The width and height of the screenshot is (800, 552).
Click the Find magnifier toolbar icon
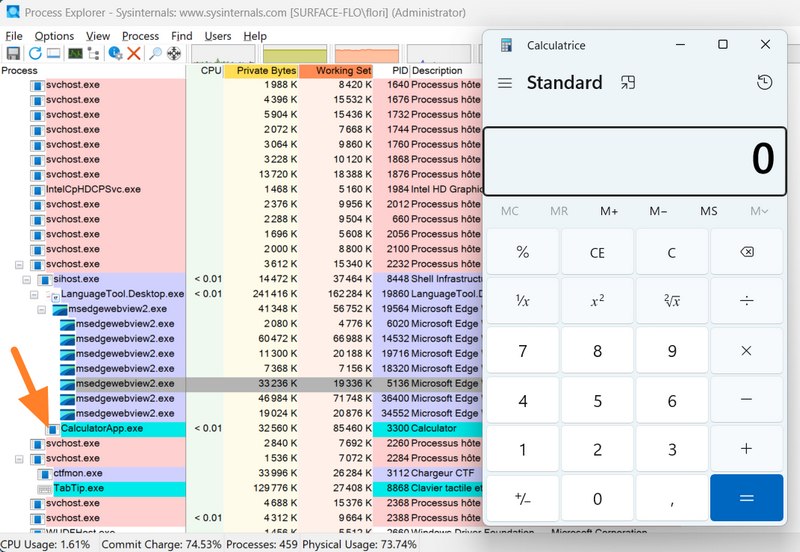pyautogui.click(x=155, y=53)
